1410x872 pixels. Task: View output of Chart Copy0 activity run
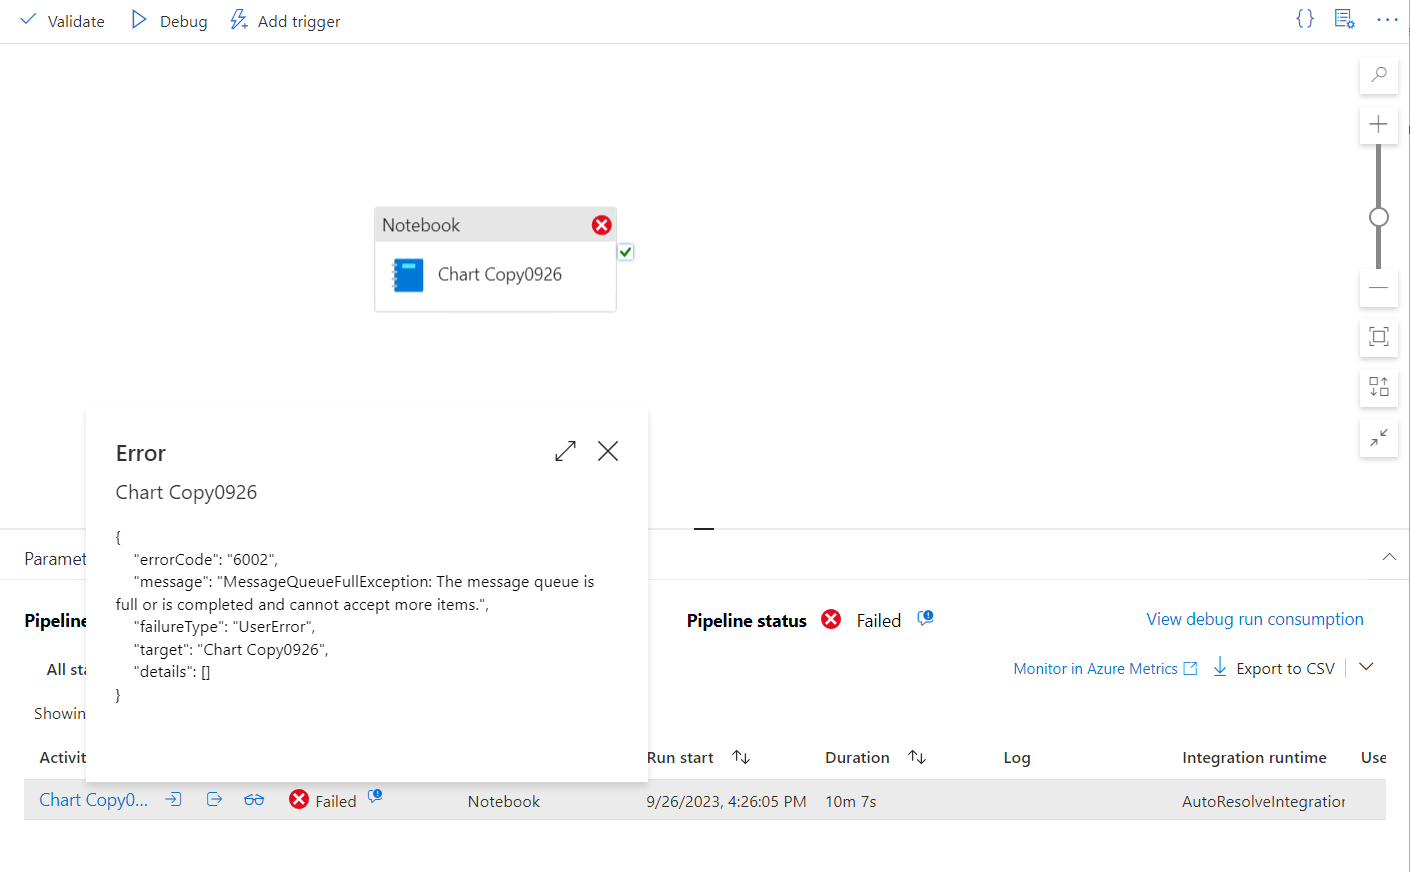click(x=214, y=799)
